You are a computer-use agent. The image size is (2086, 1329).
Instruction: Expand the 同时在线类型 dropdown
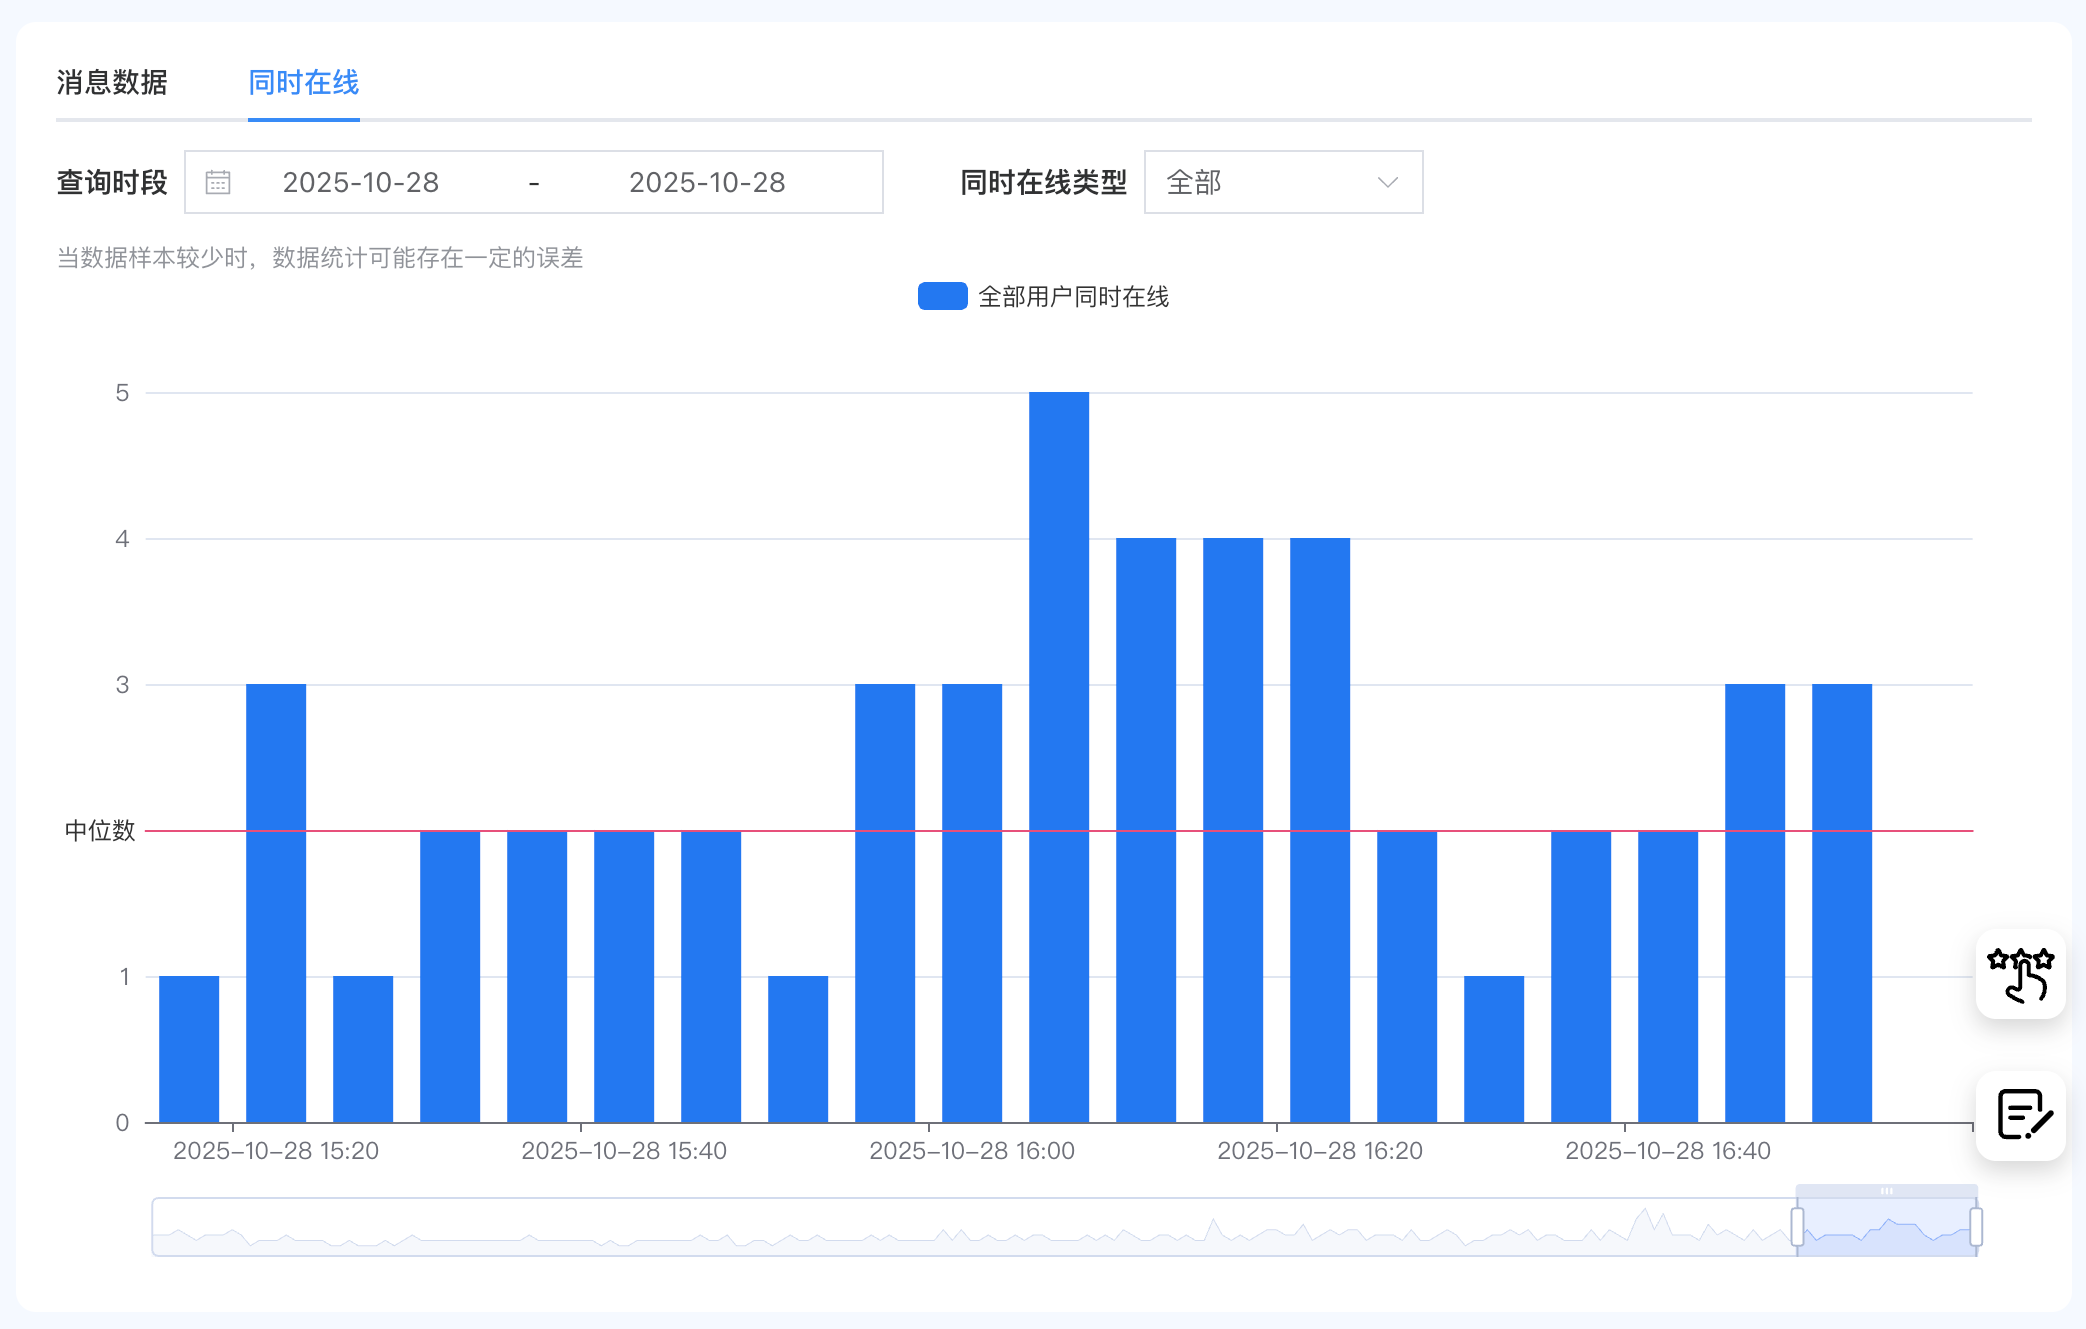[x=1282, y=182]
